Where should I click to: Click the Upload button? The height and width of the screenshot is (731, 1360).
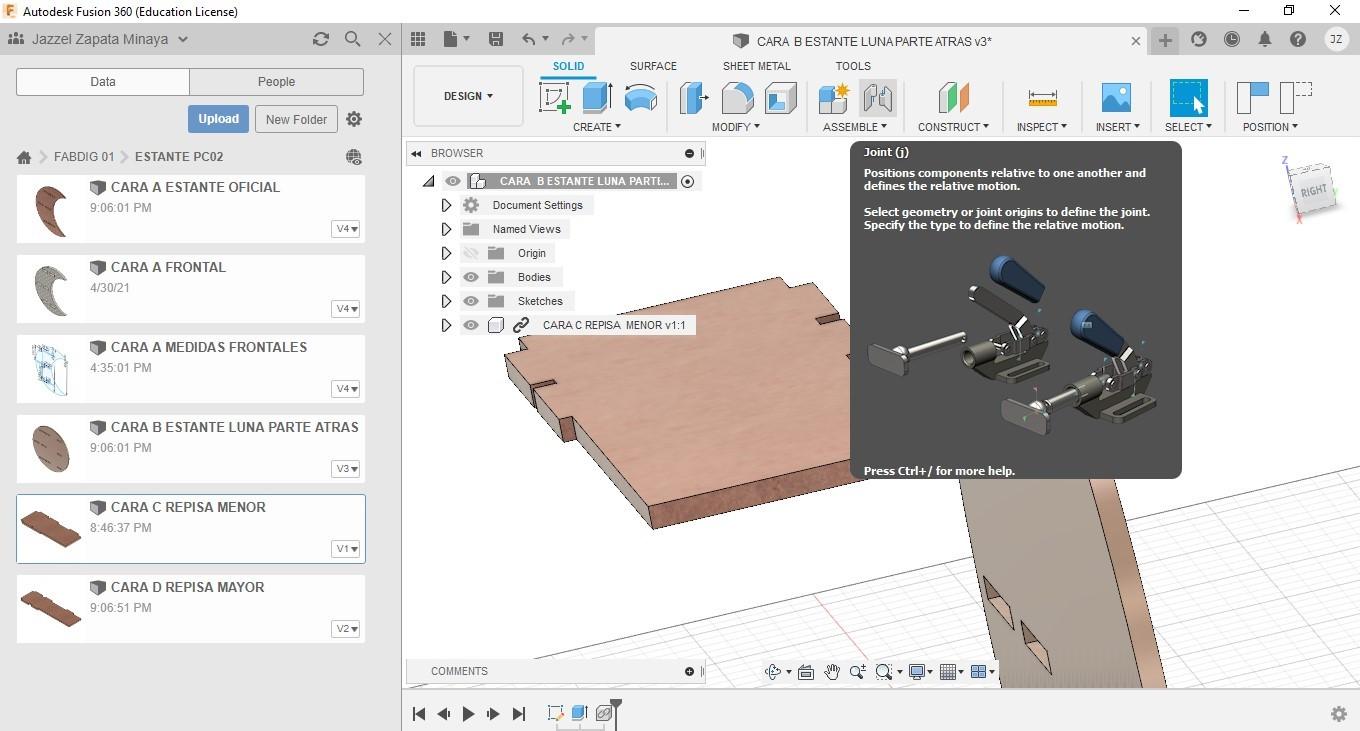coord(218,119)
